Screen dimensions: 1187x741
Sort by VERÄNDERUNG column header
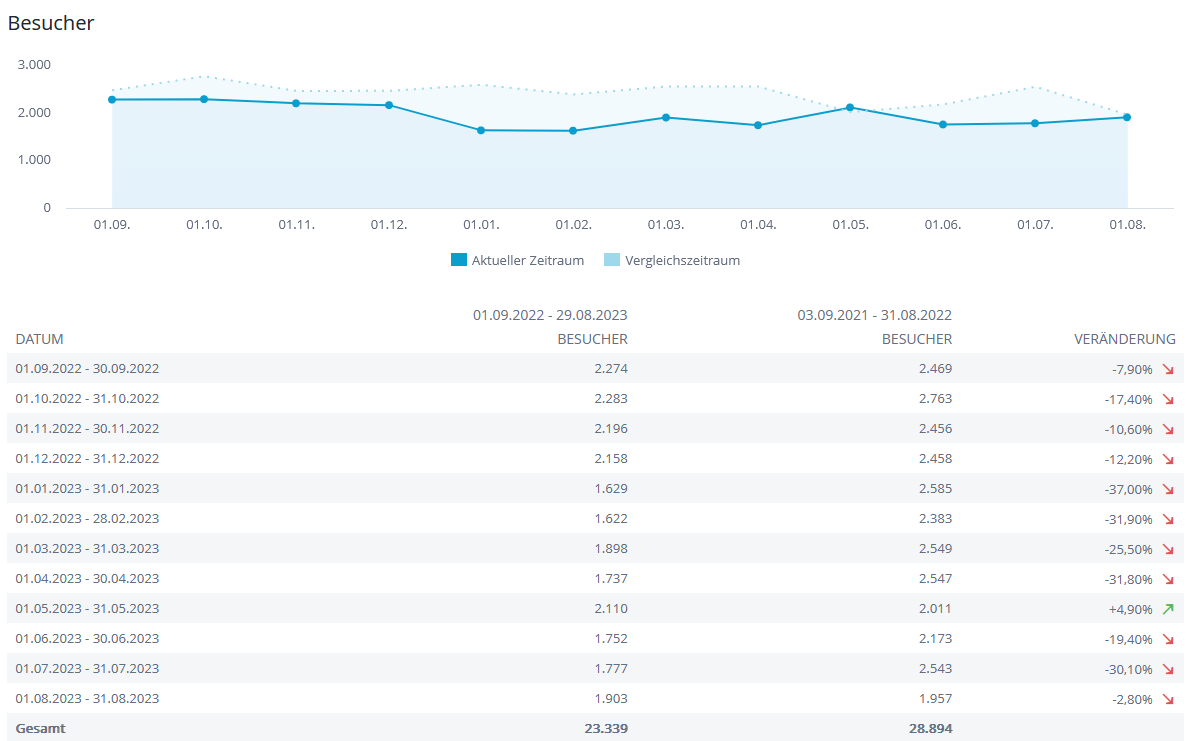(1124, 339)
